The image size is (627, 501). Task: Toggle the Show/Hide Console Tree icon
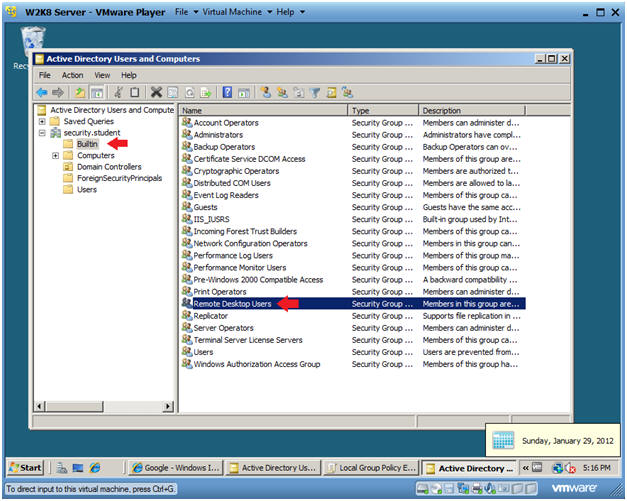pyautogui.click(x=97, y=93)
